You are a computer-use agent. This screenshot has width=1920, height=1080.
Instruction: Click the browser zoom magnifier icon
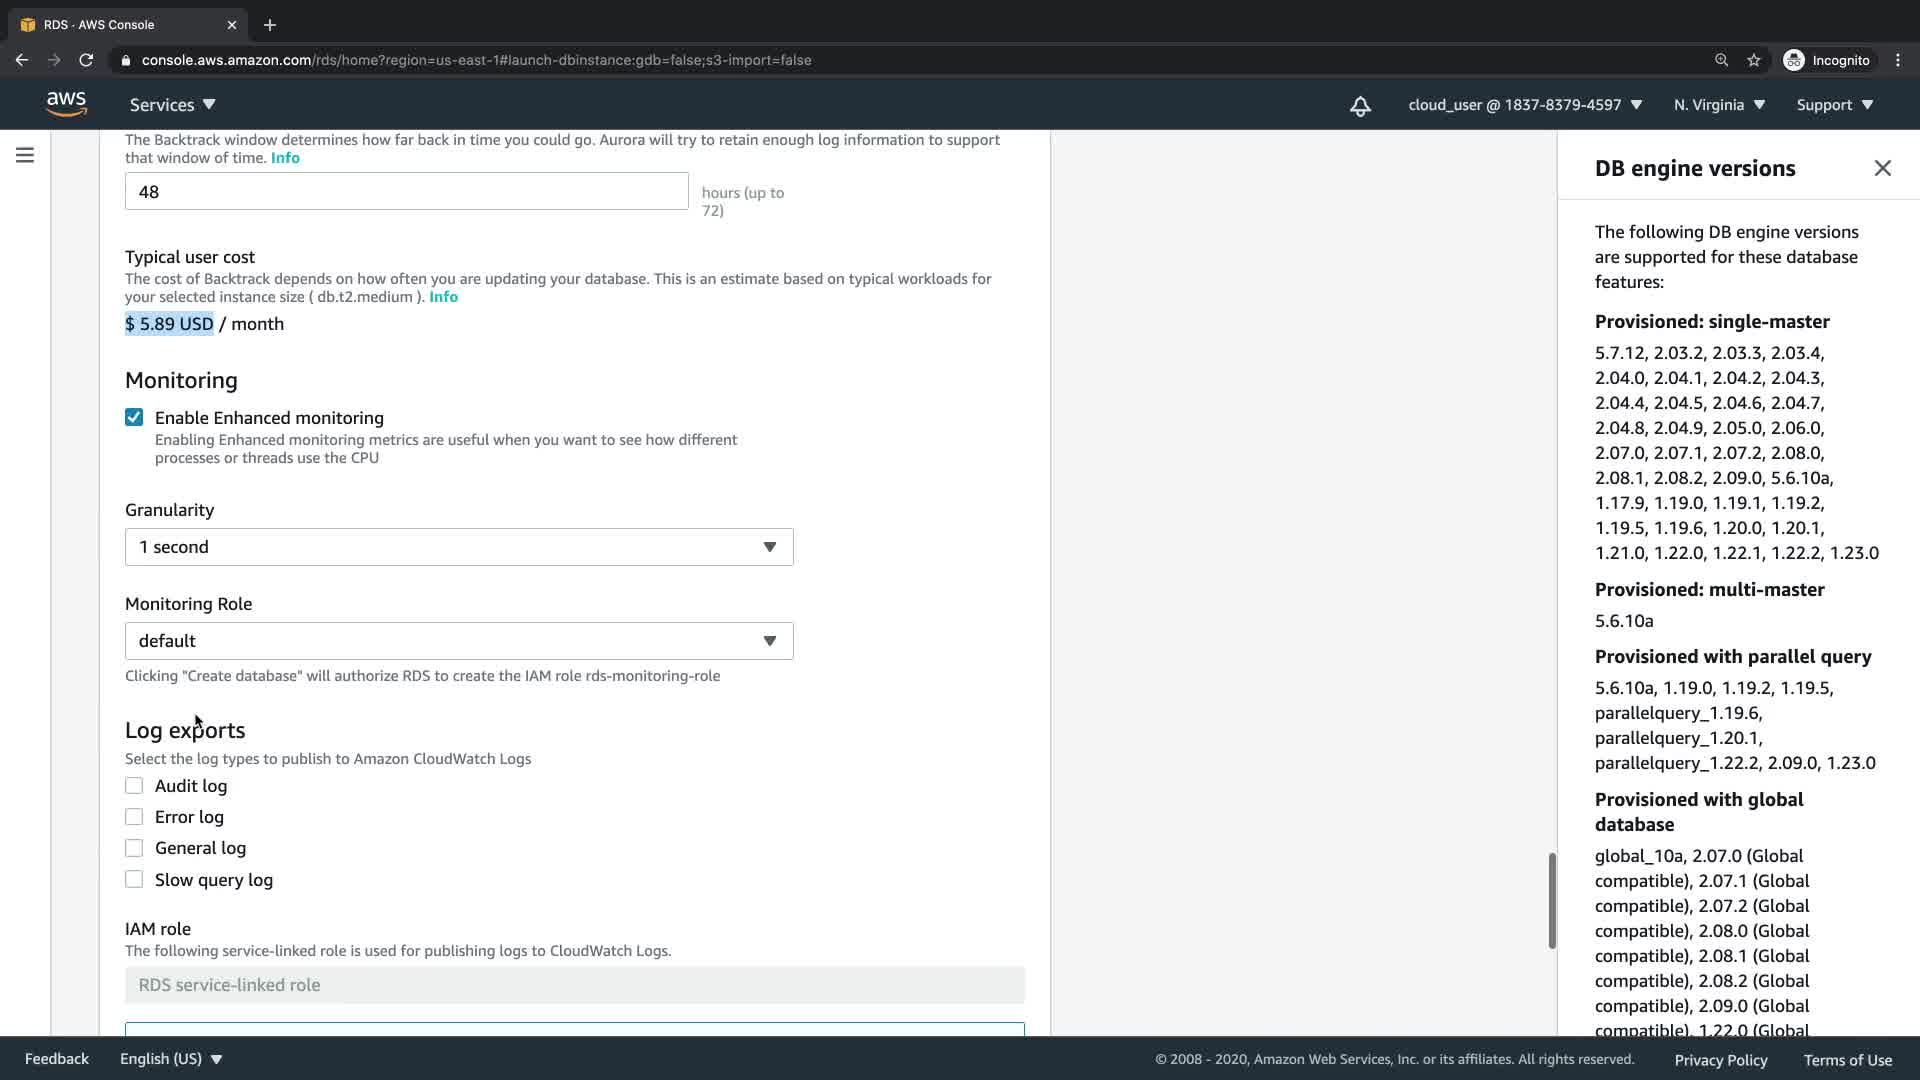[1721, 60]
